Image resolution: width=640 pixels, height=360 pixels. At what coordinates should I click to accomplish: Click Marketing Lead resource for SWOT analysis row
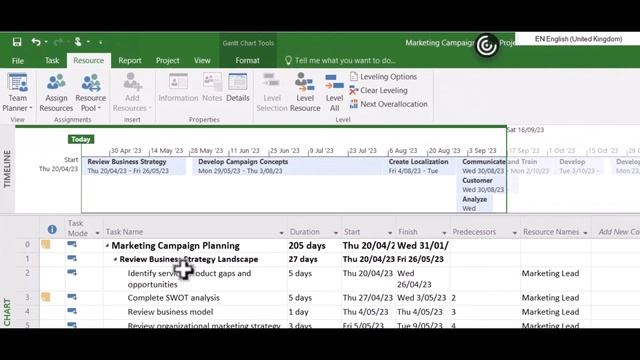tap(550, 298)
